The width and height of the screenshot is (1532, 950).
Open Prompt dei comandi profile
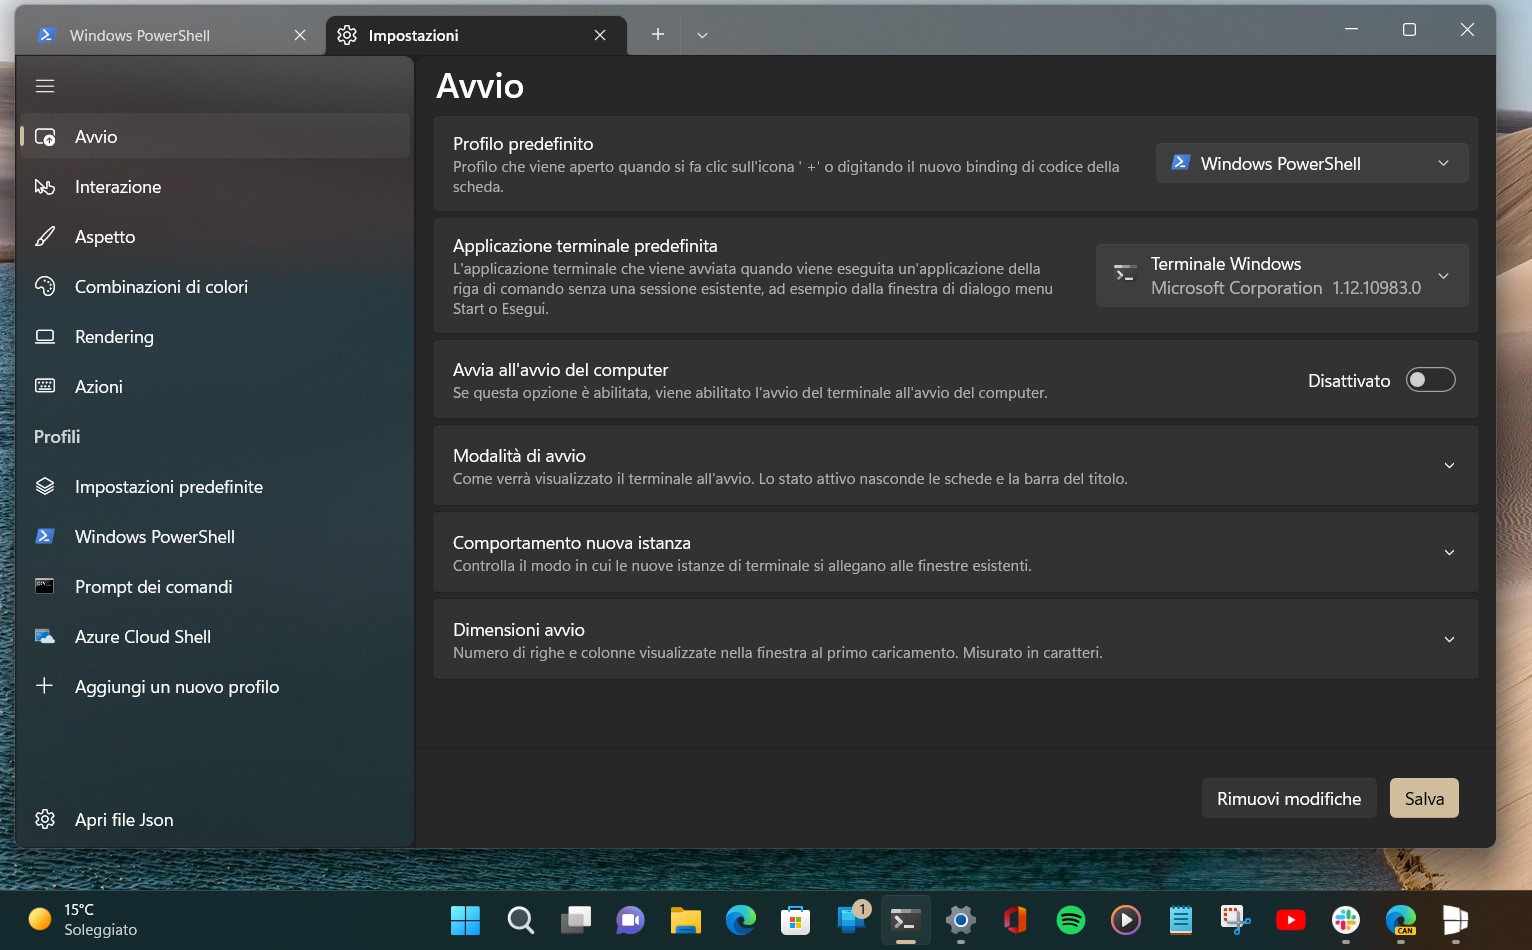coord(215,586)
